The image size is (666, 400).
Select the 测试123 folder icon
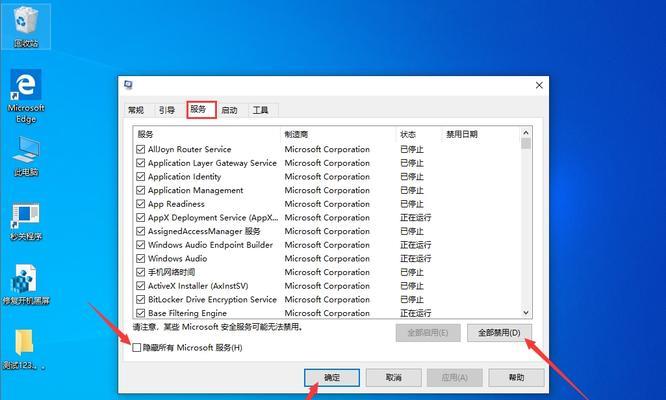[x=24, y=349]
